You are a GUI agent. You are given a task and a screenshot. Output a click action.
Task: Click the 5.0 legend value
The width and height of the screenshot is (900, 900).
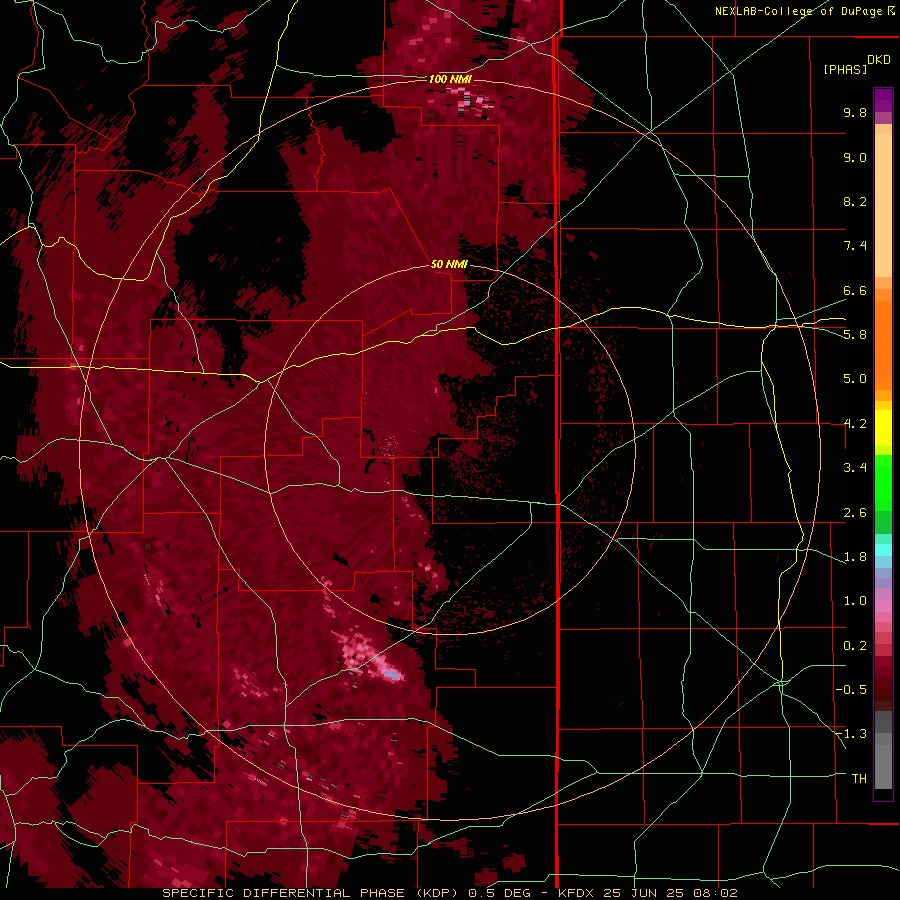[855, 379]
